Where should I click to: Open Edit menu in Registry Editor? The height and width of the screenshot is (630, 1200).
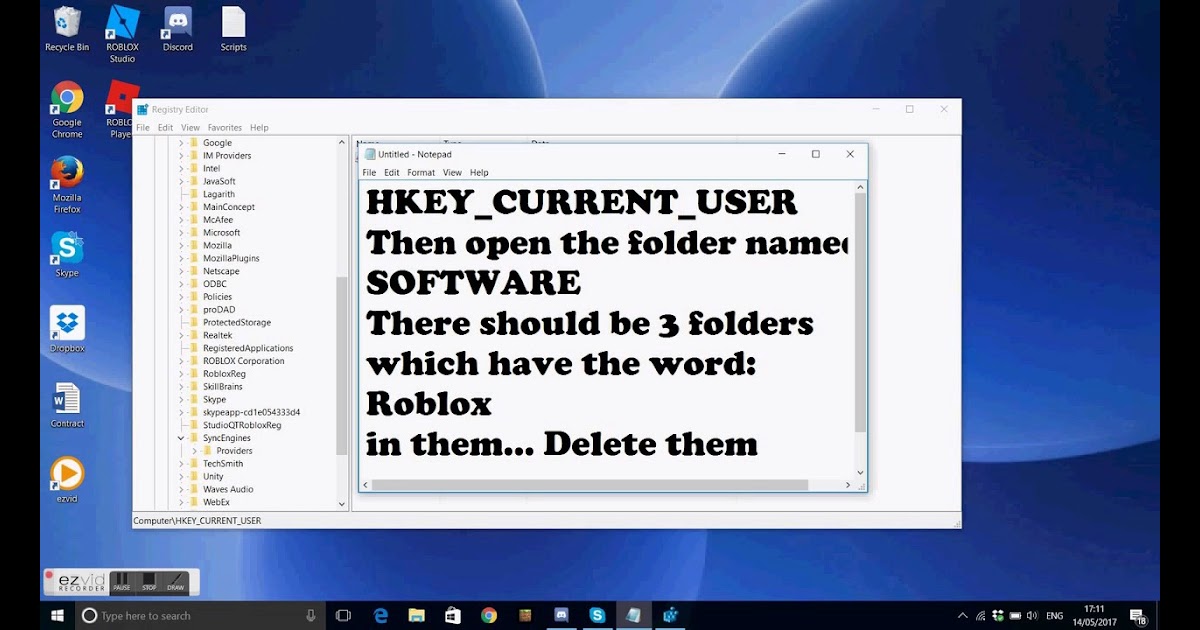(x=165, y=128)
